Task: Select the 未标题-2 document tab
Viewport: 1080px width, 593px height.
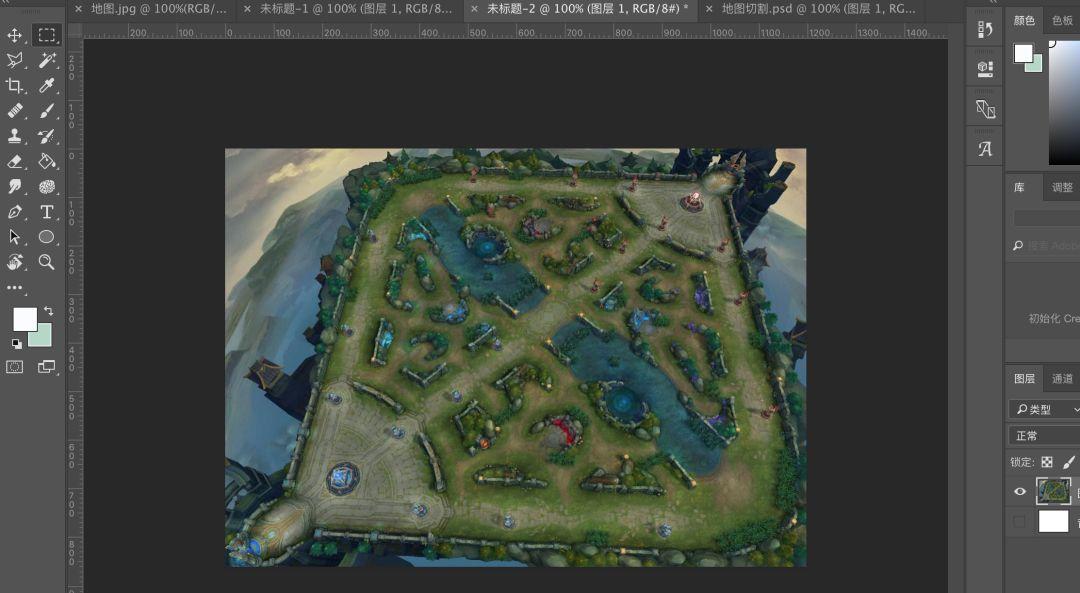Action: (588, 9)
